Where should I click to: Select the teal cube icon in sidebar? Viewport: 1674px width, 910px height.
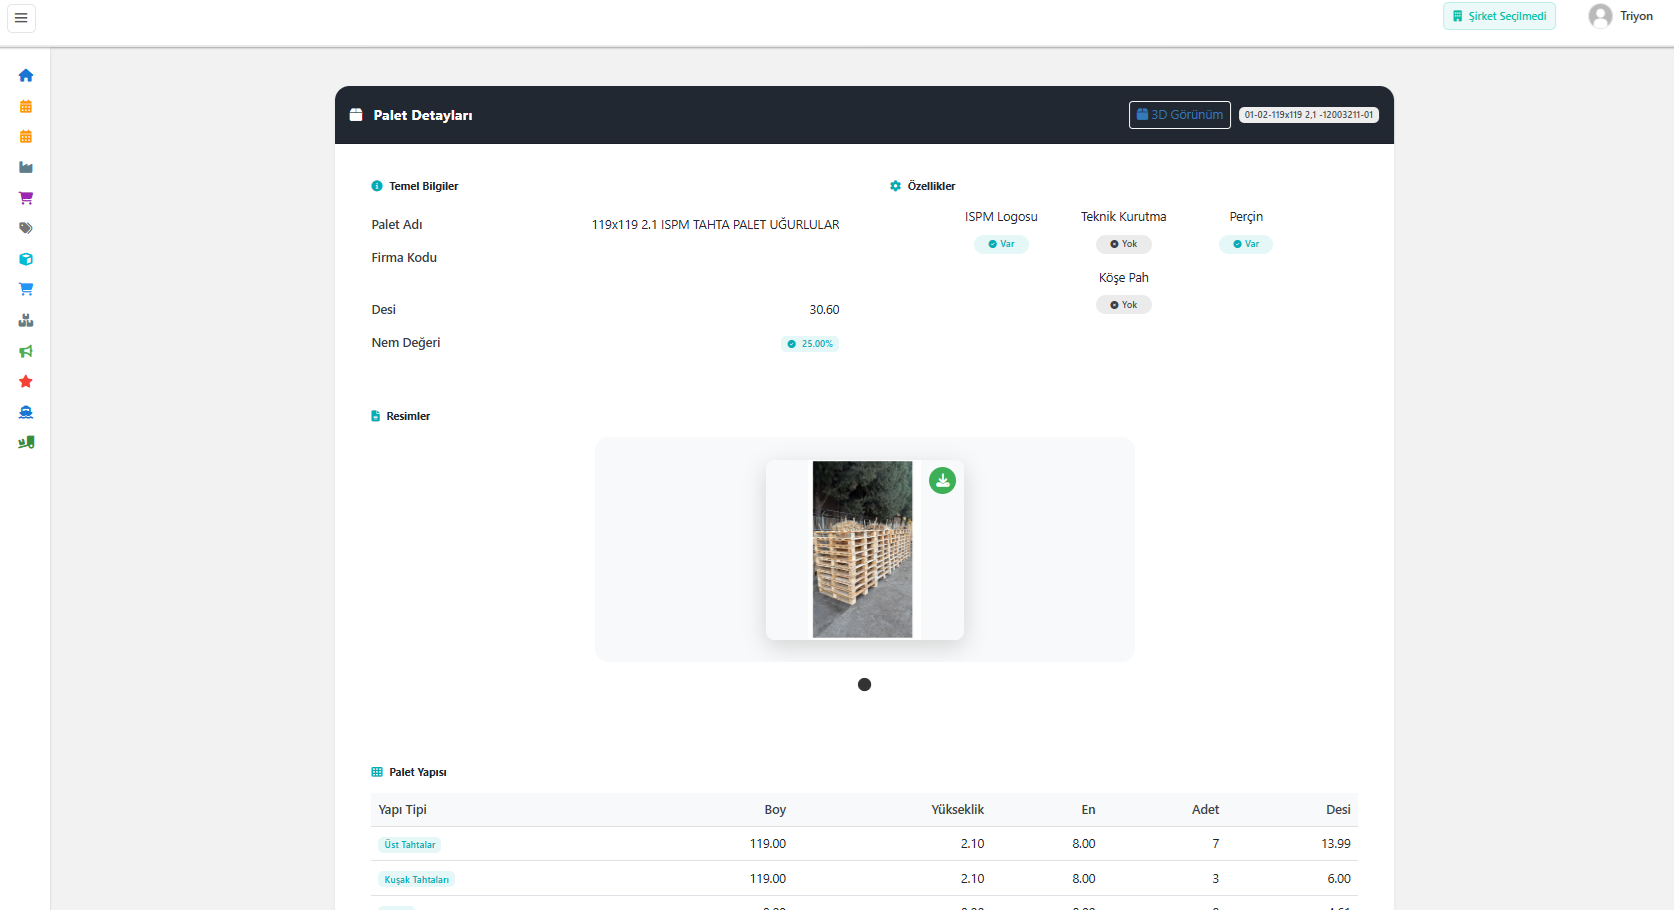pos(26,259)
